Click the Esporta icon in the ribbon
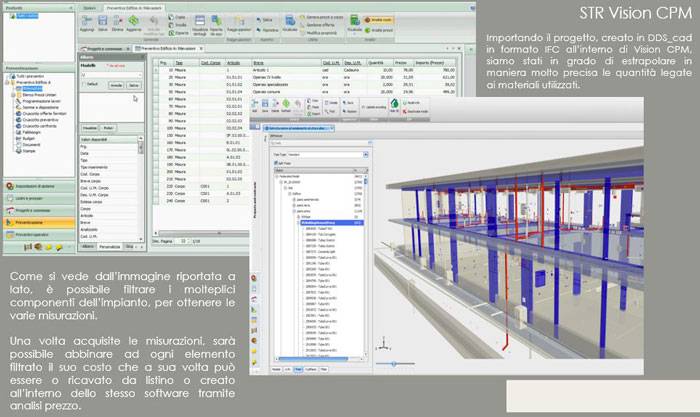The height and width of the screenshot is (417, 700). (x=171, y=33)
